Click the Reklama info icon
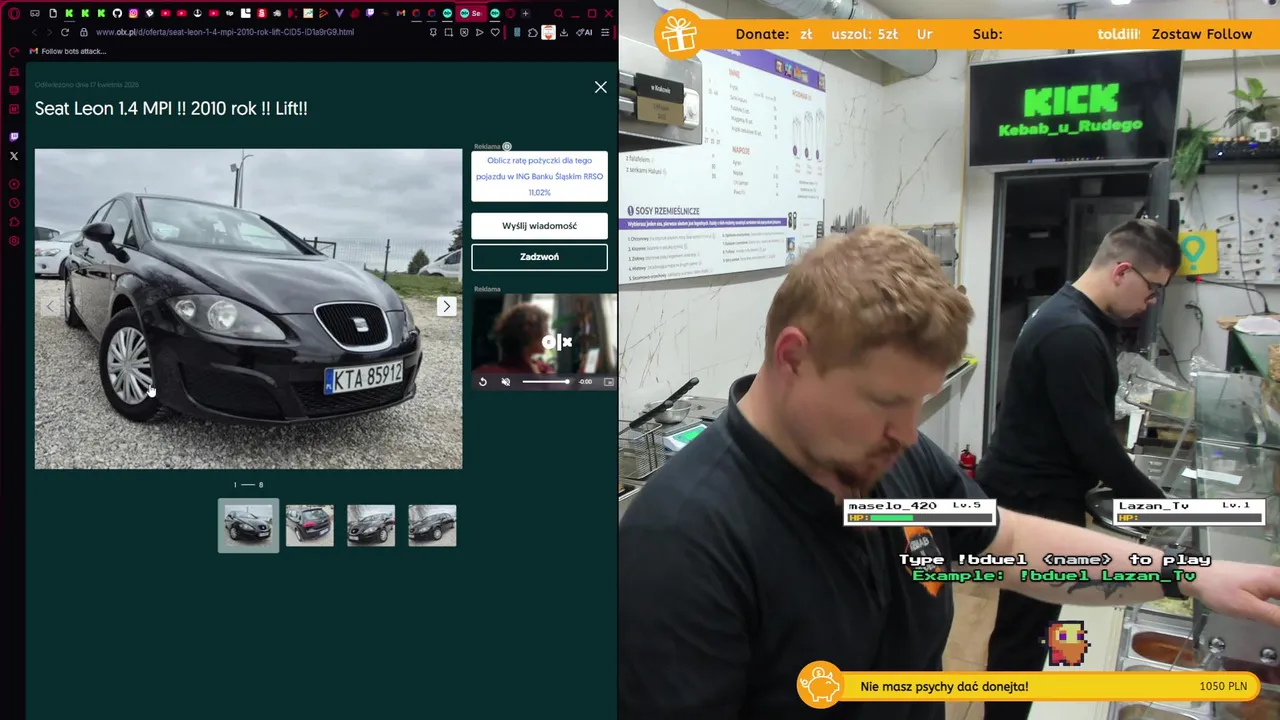Screen dimensions: 1280x720 coord(507,146)
